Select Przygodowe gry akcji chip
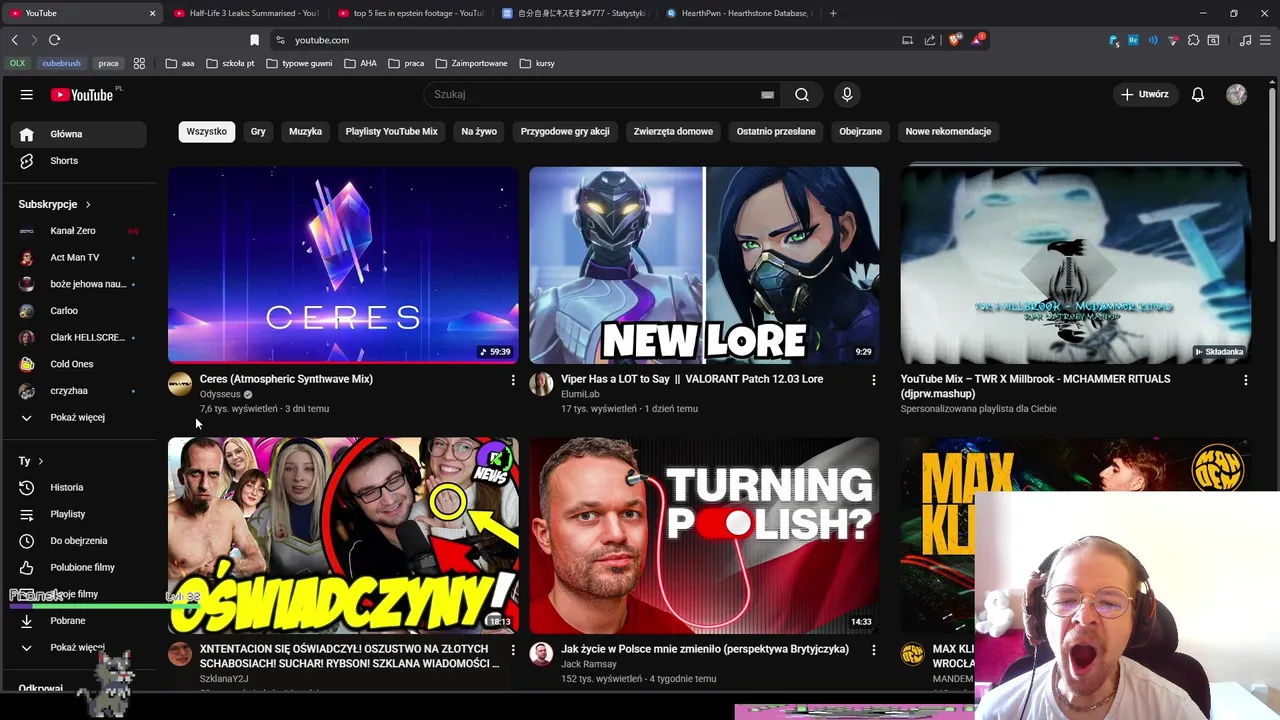The image size is (1280, 720). point(565,132)
